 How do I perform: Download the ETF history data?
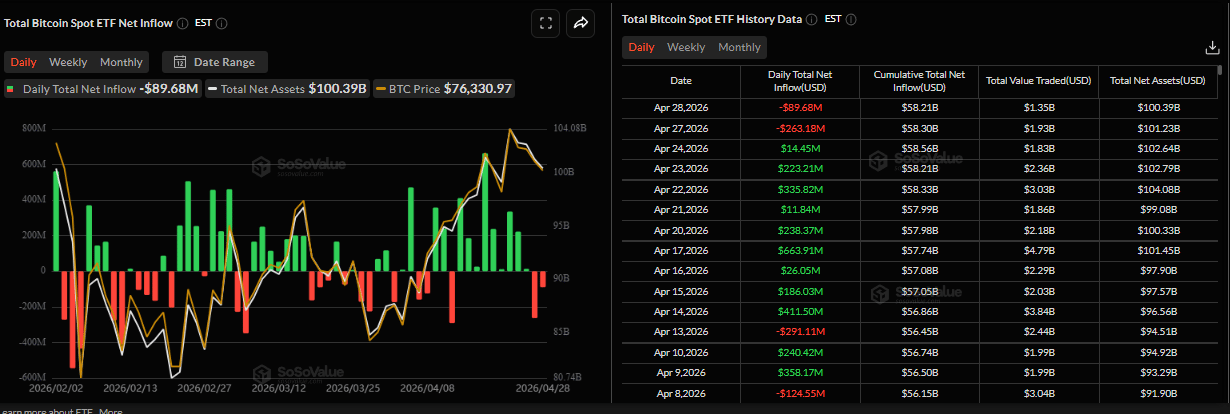(x=1212, y=47)
